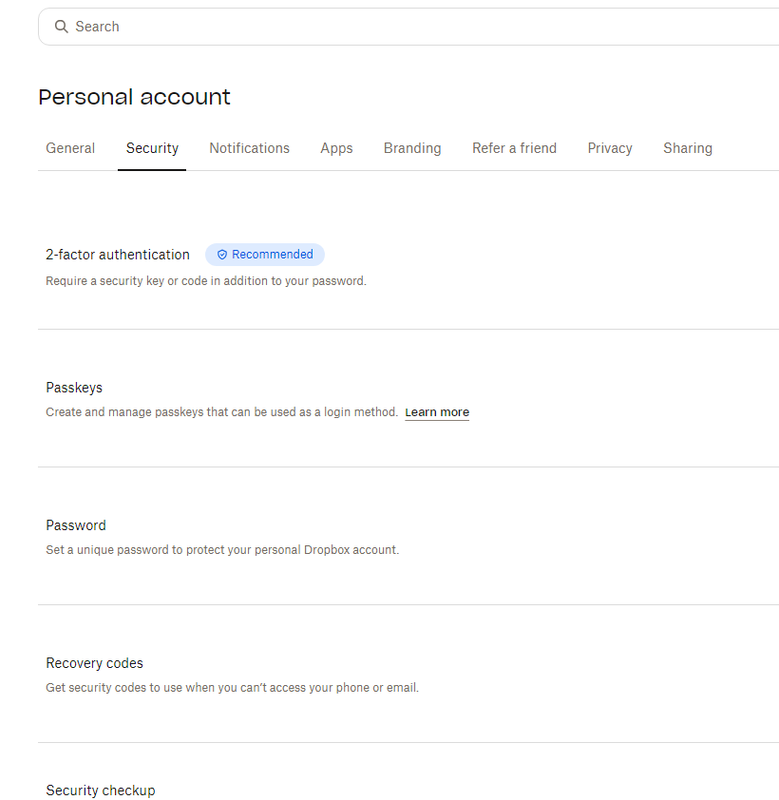The height and width of the screenshot is (800, 779).
Task: Focus the Search input field
Action: (400, 27)
